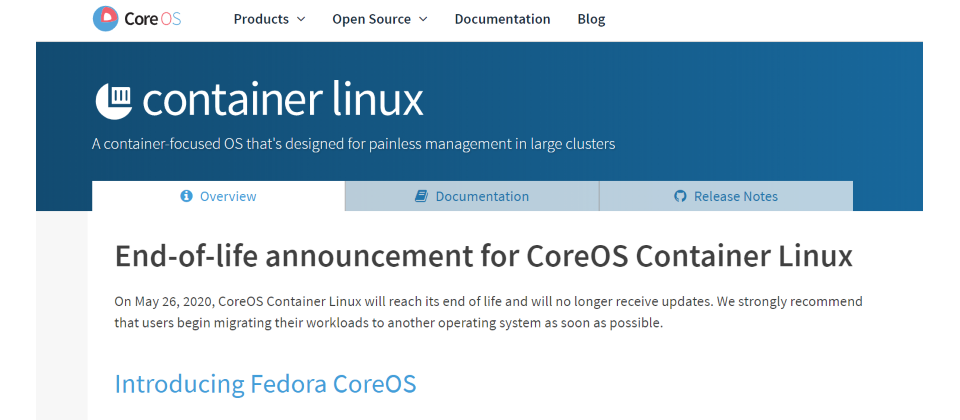The image size is (960, 420).
Task: Open the Open Source navigation menu
Action: tap(380, 19)
